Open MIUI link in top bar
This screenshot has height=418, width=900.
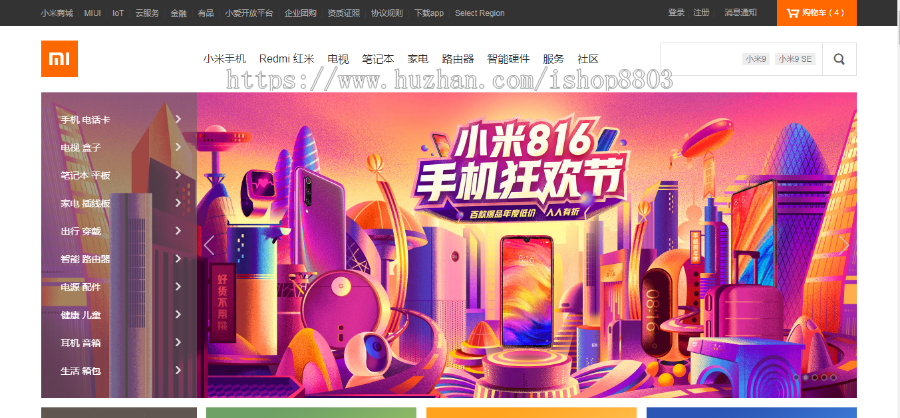[x=92, y=13]
